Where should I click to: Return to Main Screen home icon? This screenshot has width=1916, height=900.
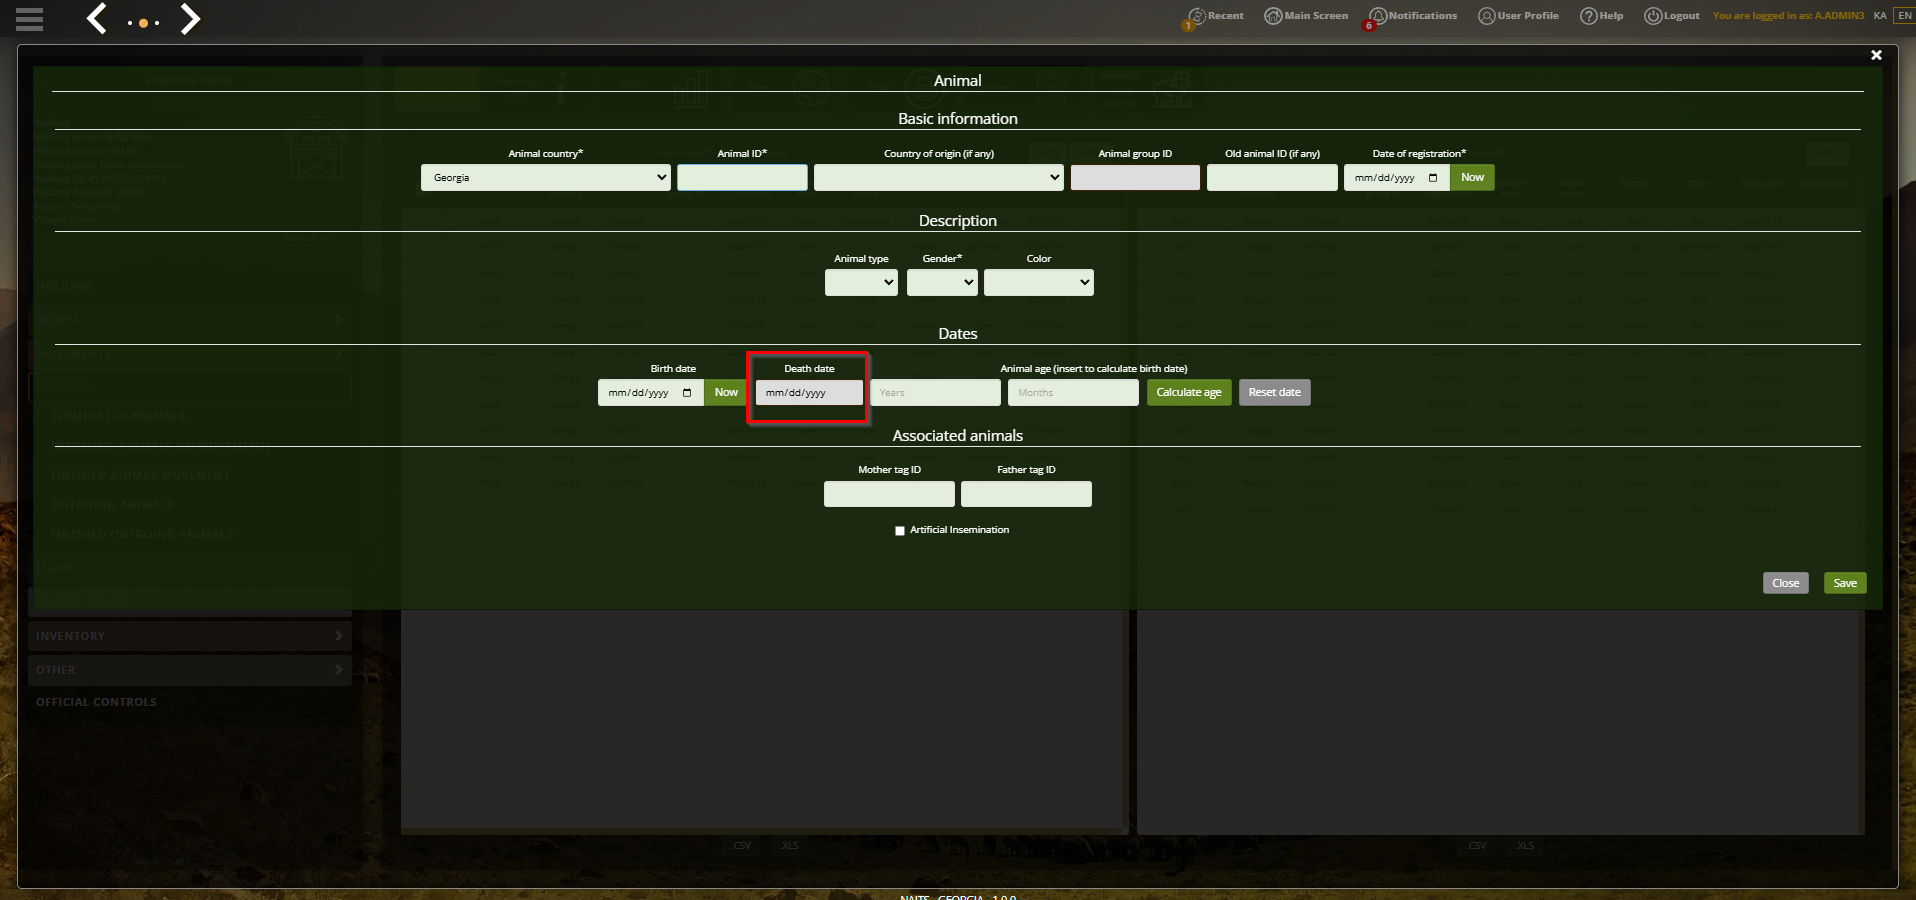(1273, 16)
